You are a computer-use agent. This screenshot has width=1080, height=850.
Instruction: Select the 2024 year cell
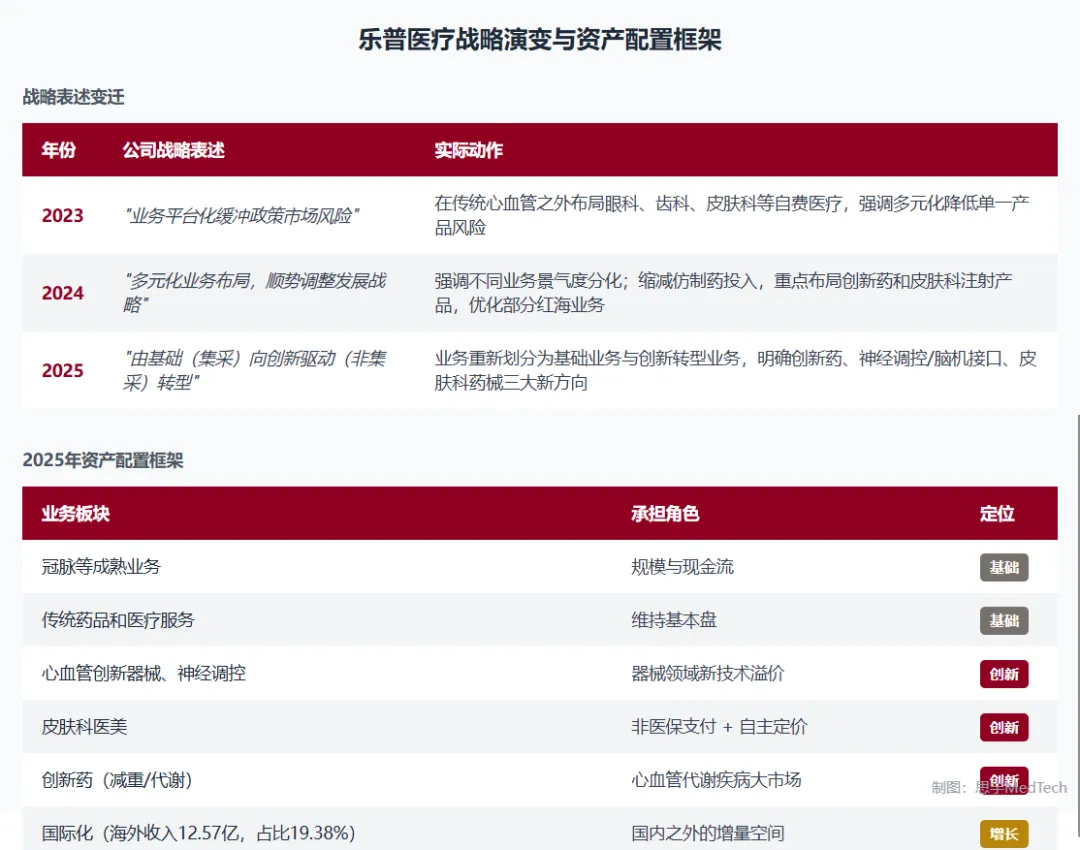coord(63,293)
